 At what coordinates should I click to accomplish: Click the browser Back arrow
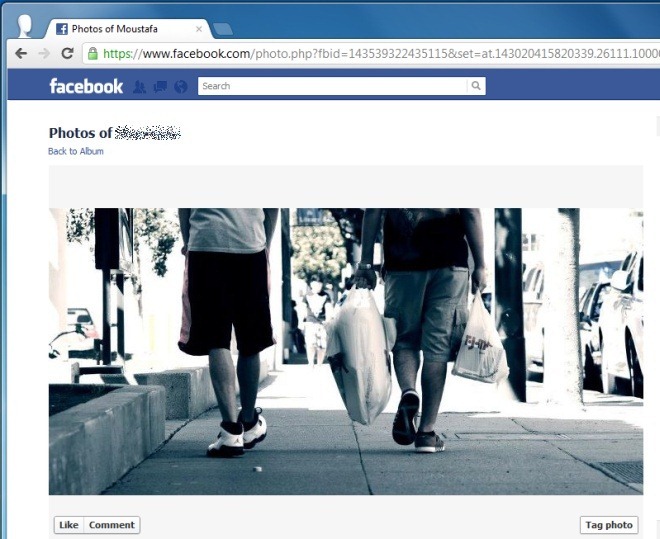pyautogui.click(x=21, y=53)
